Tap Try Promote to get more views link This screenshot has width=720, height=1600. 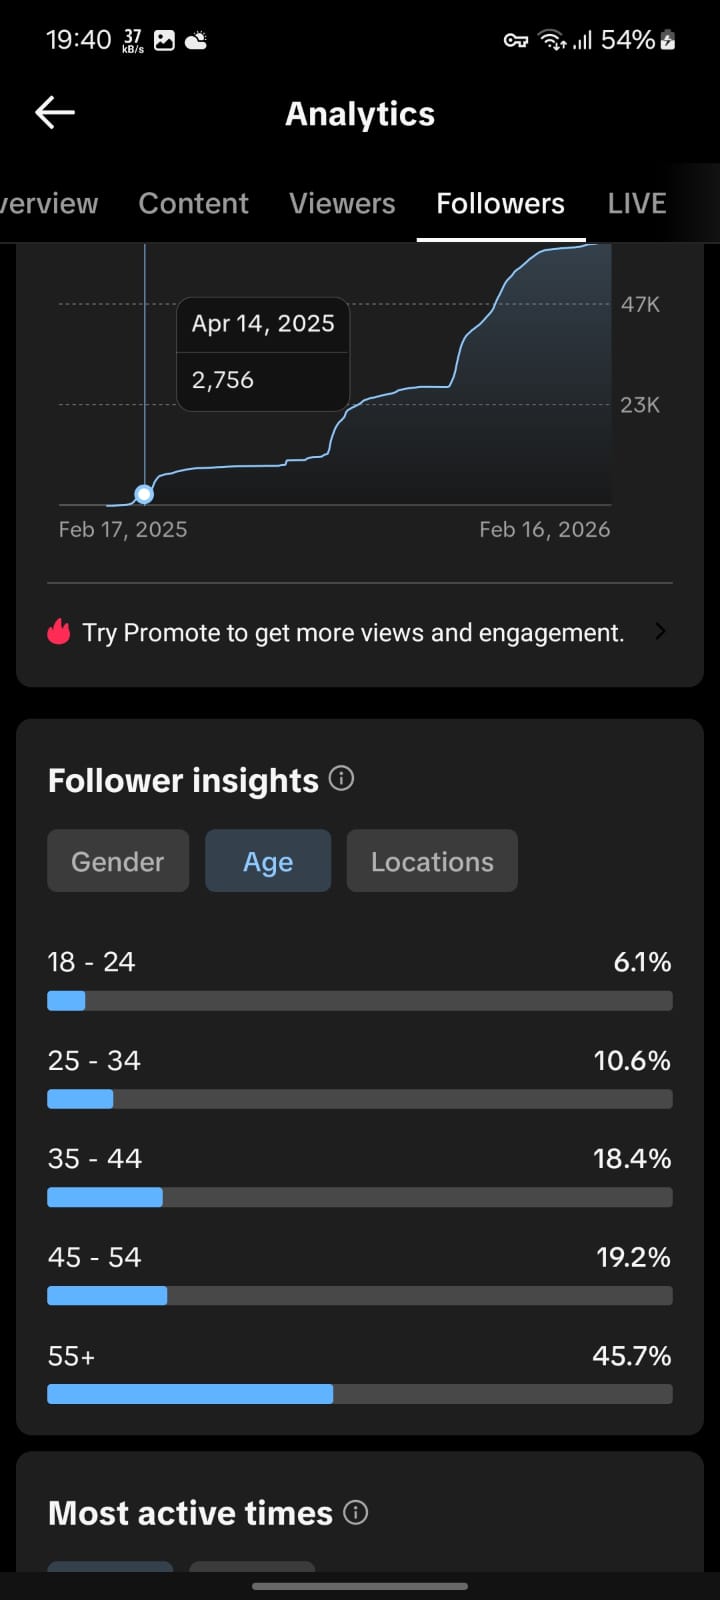(353, 632)
